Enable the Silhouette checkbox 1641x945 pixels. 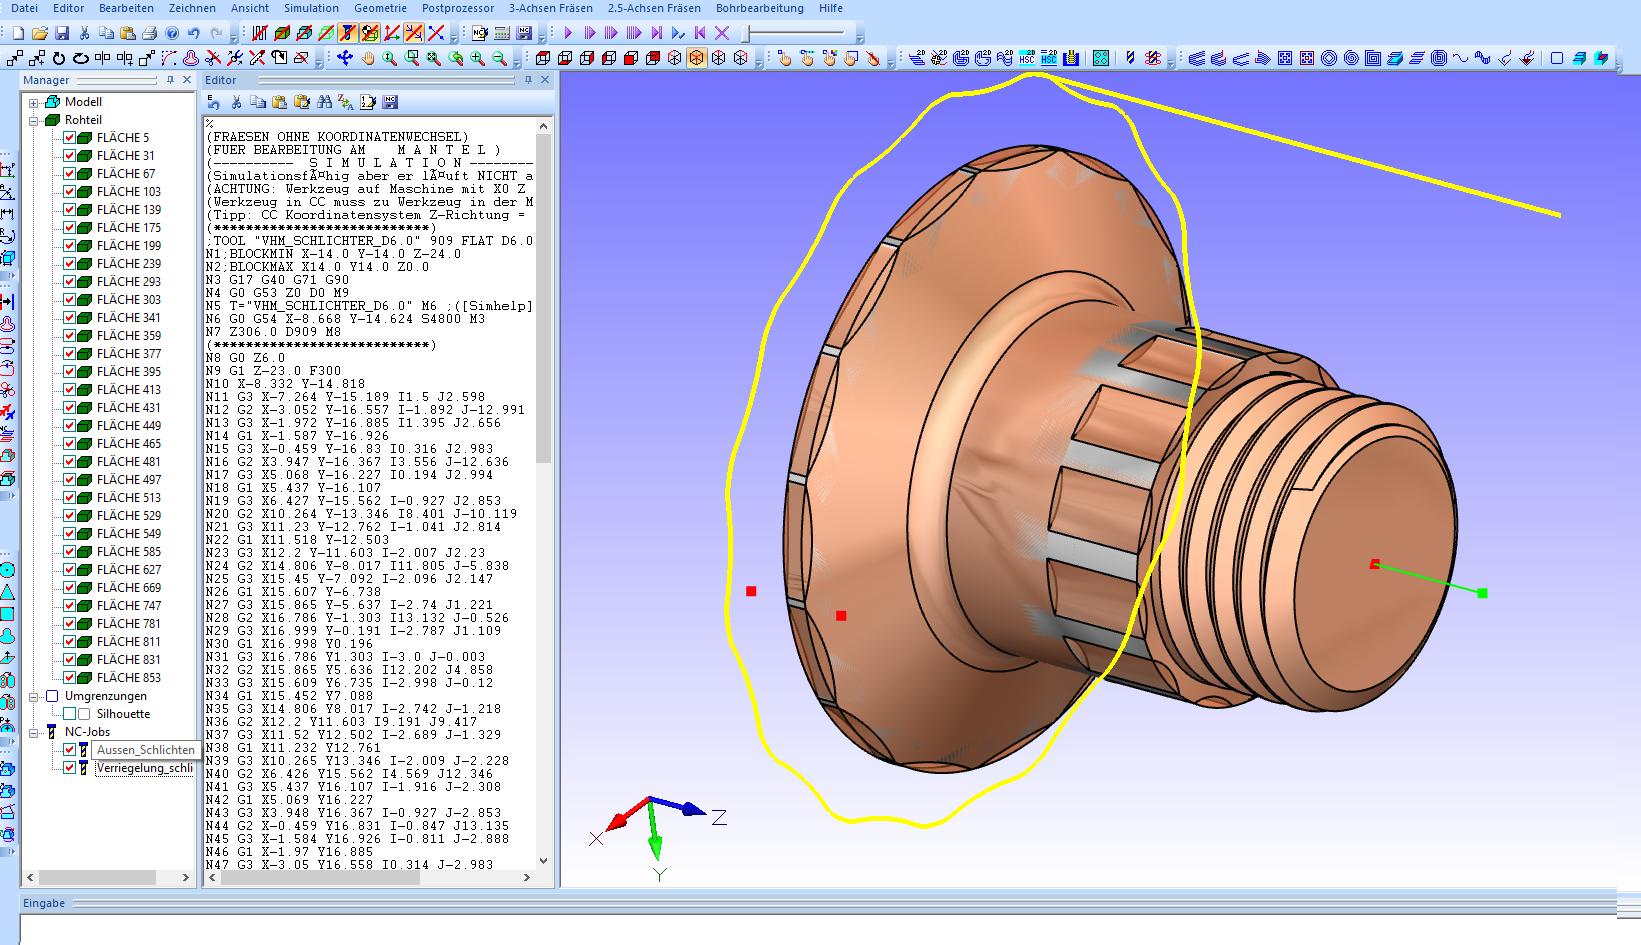70,714
